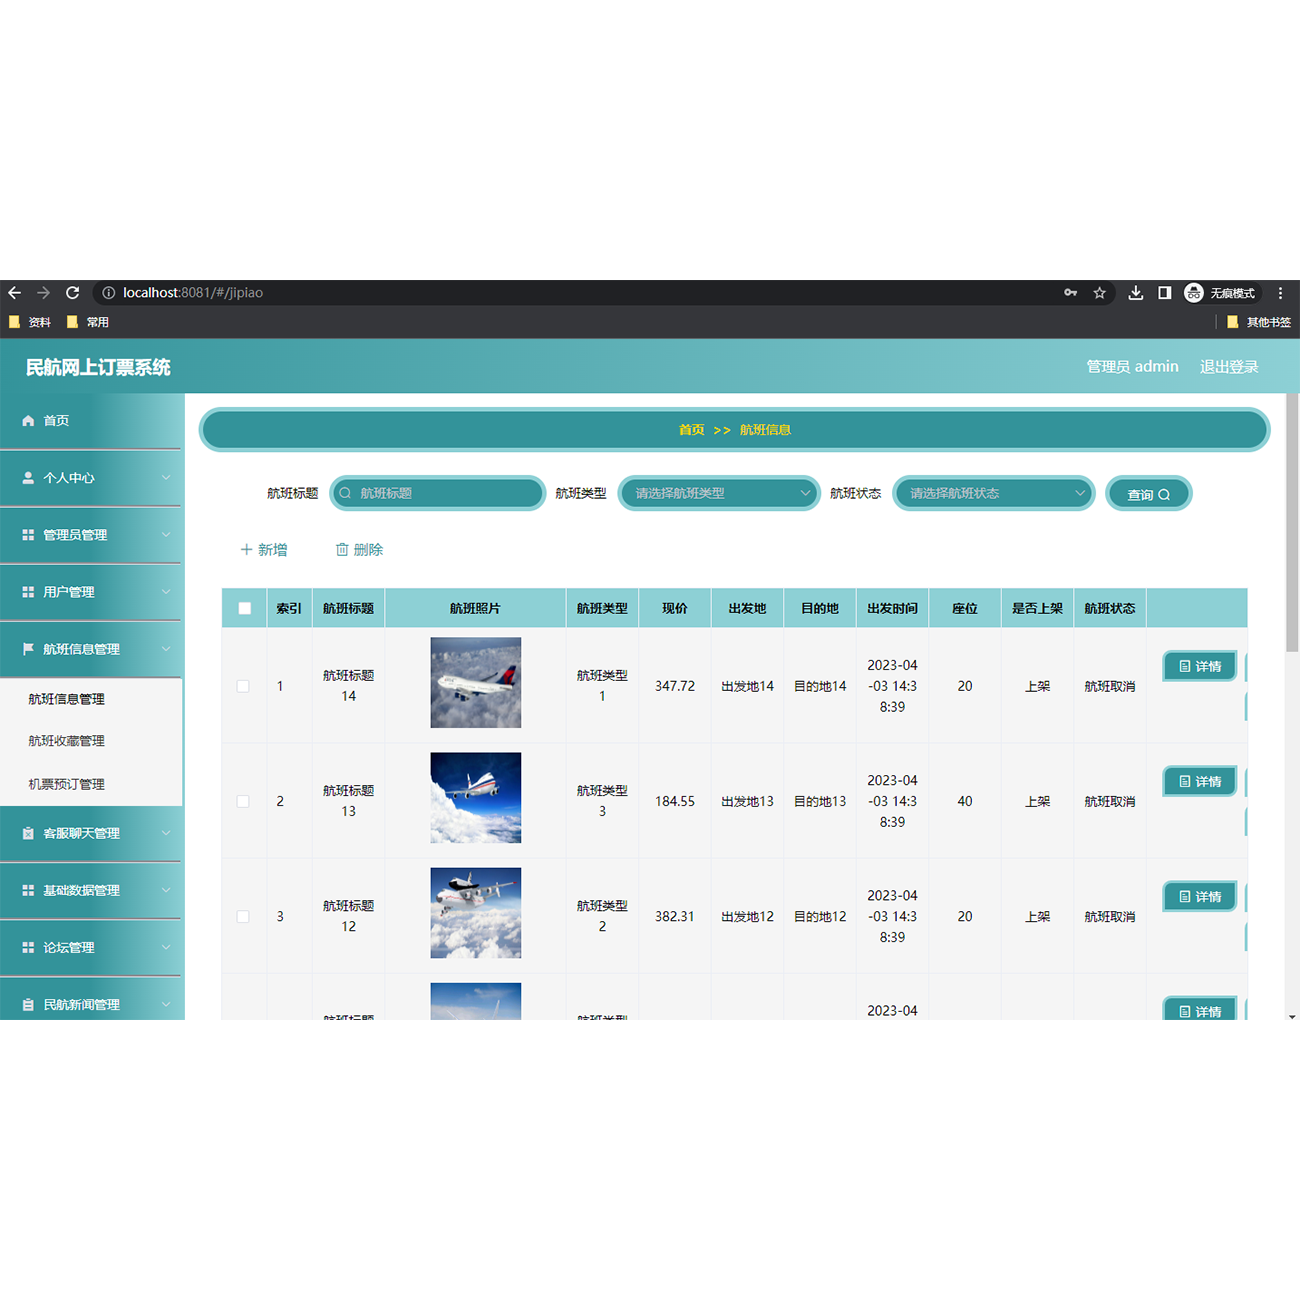Expand 基础数据管理 sidebar chevron

(166, 890)
